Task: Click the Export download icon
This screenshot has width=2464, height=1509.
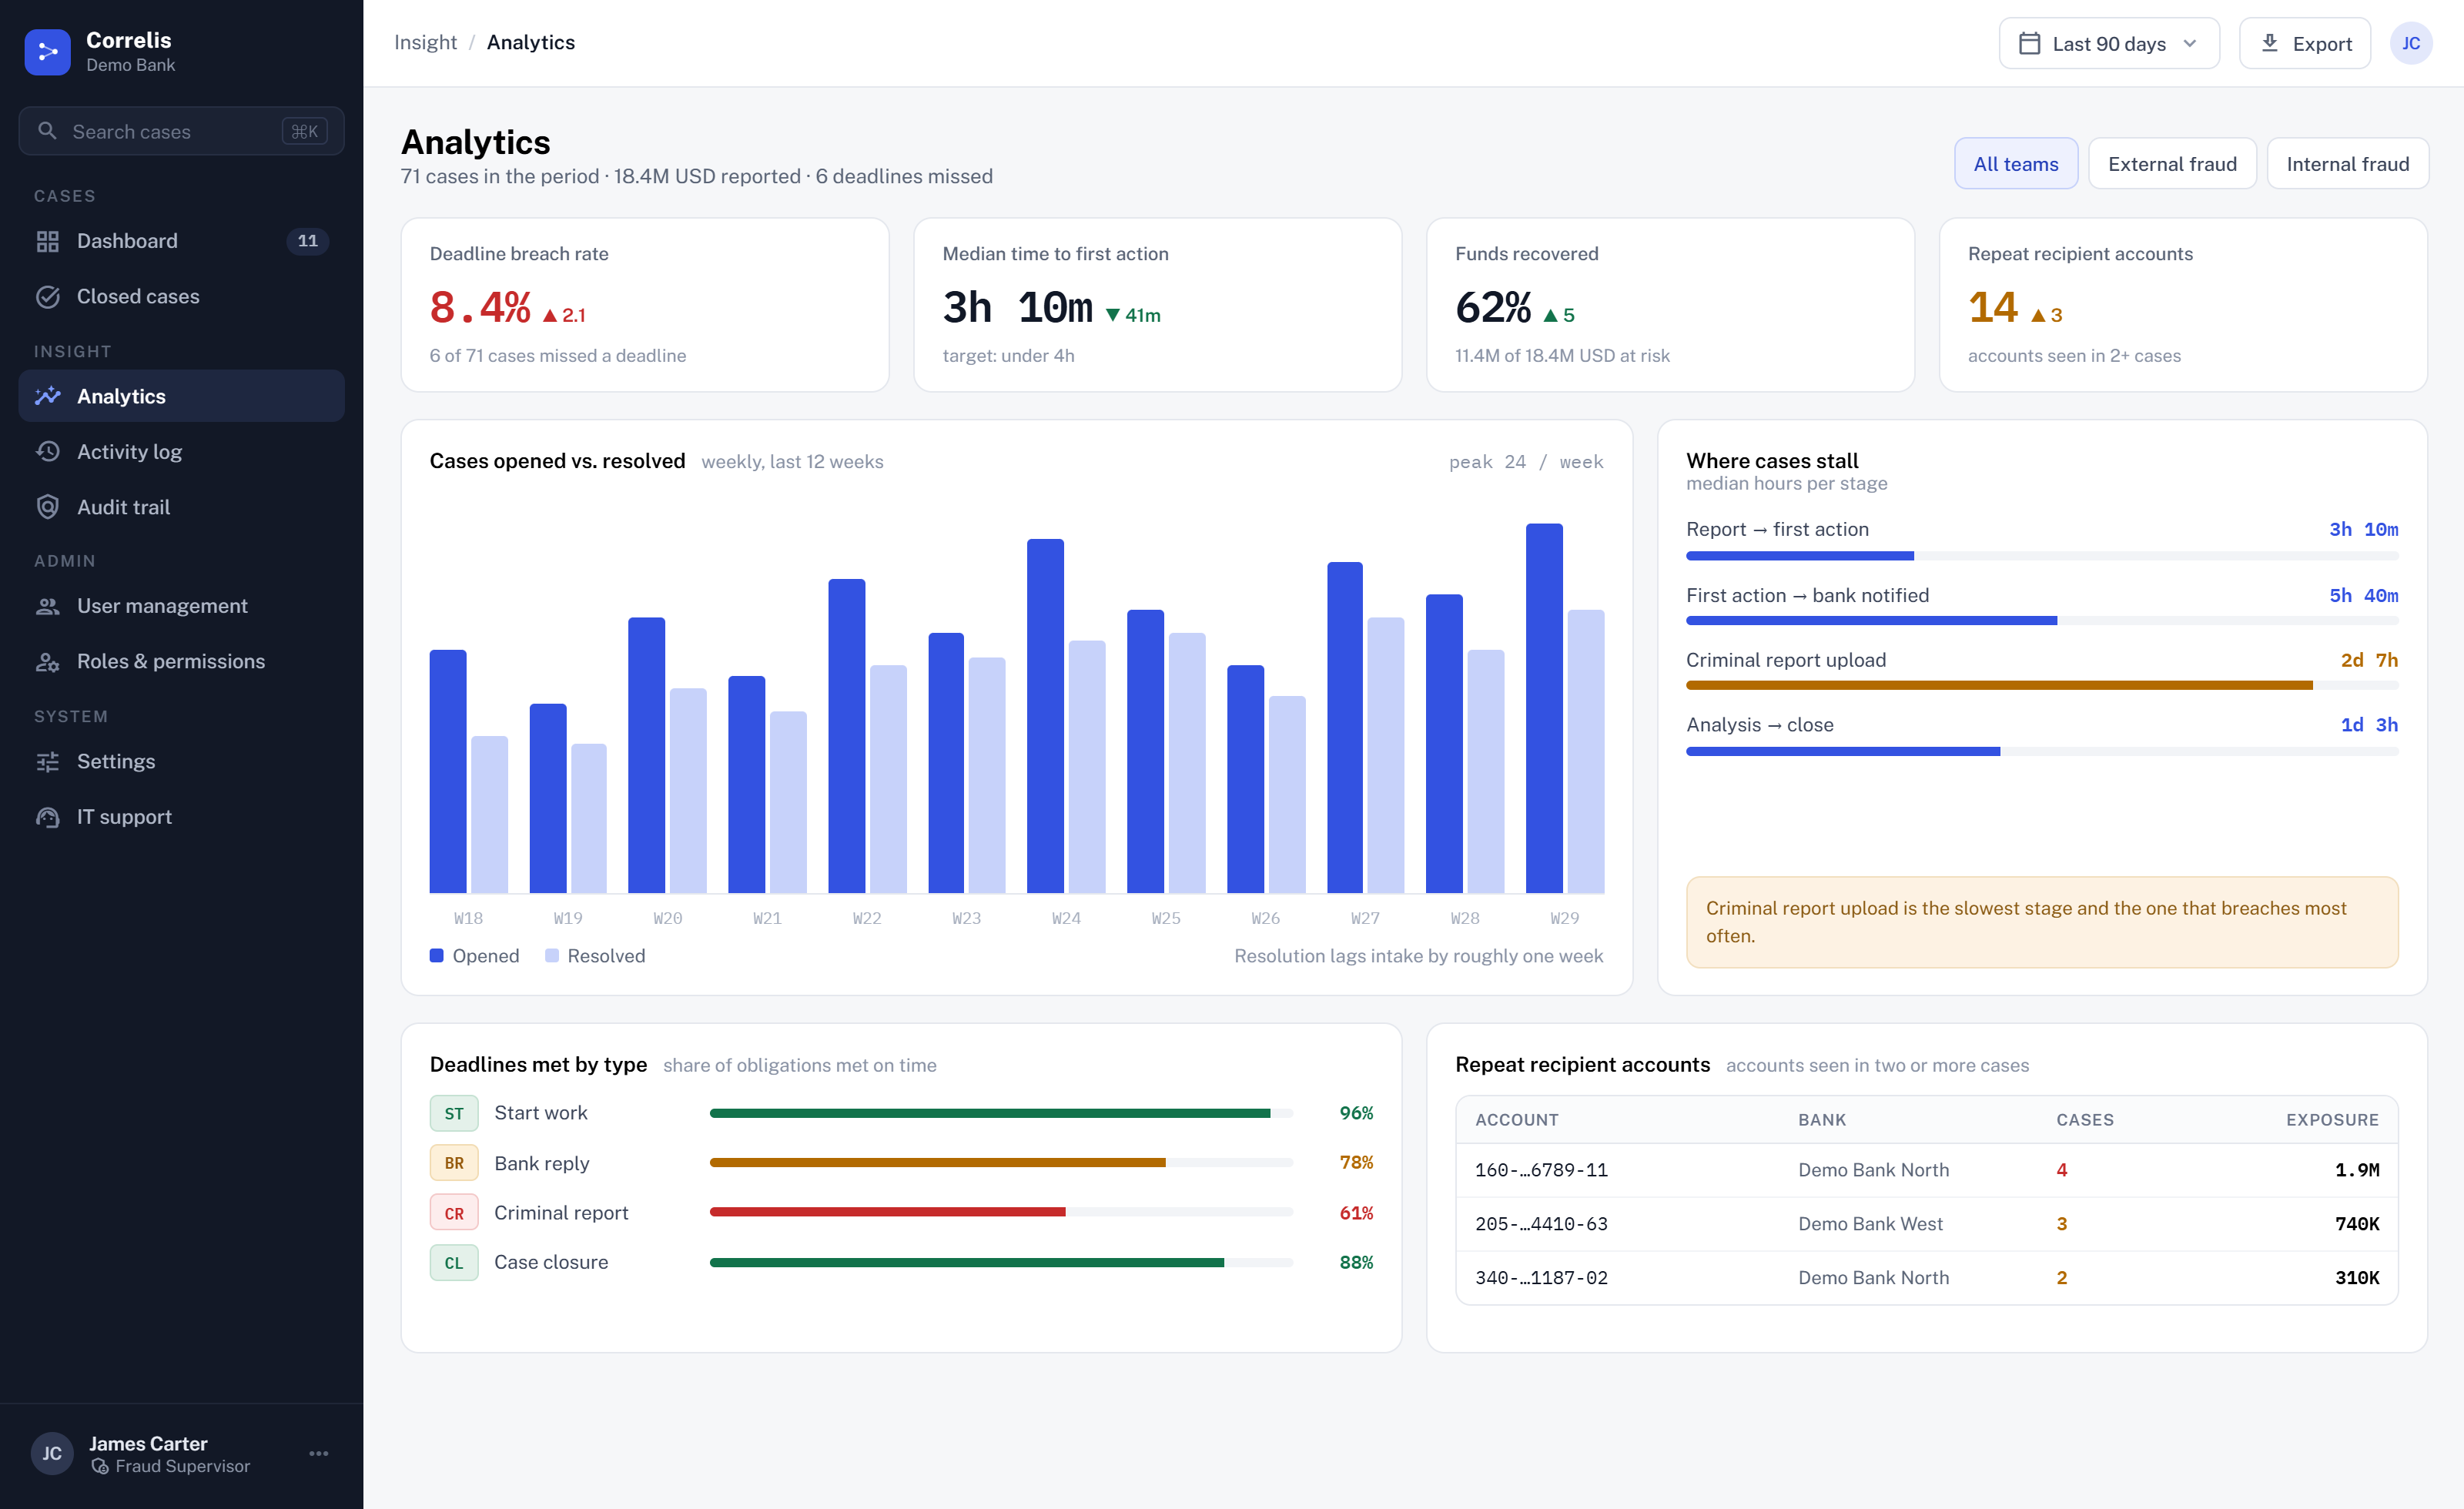Action: [2270, 43]
